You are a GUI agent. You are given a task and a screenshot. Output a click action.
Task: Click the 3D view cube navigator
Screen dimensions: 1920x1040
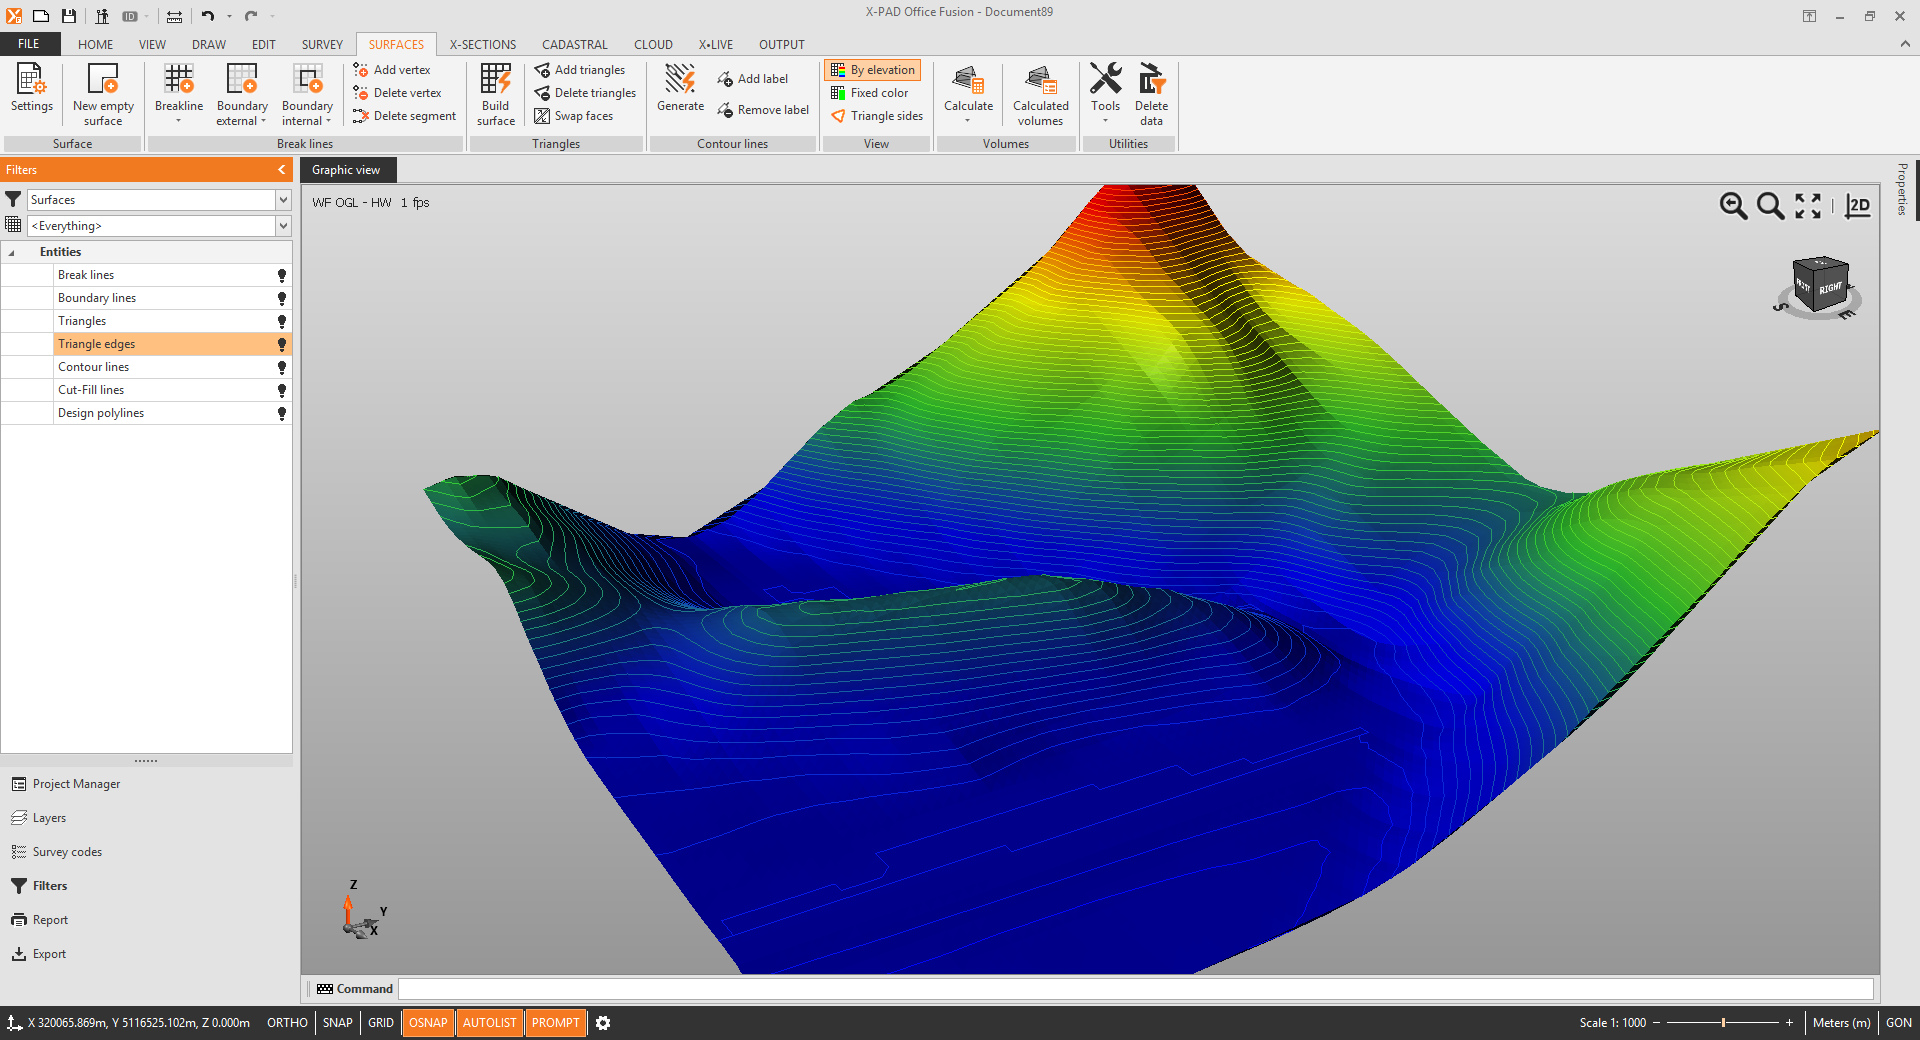click(1819, 286)
